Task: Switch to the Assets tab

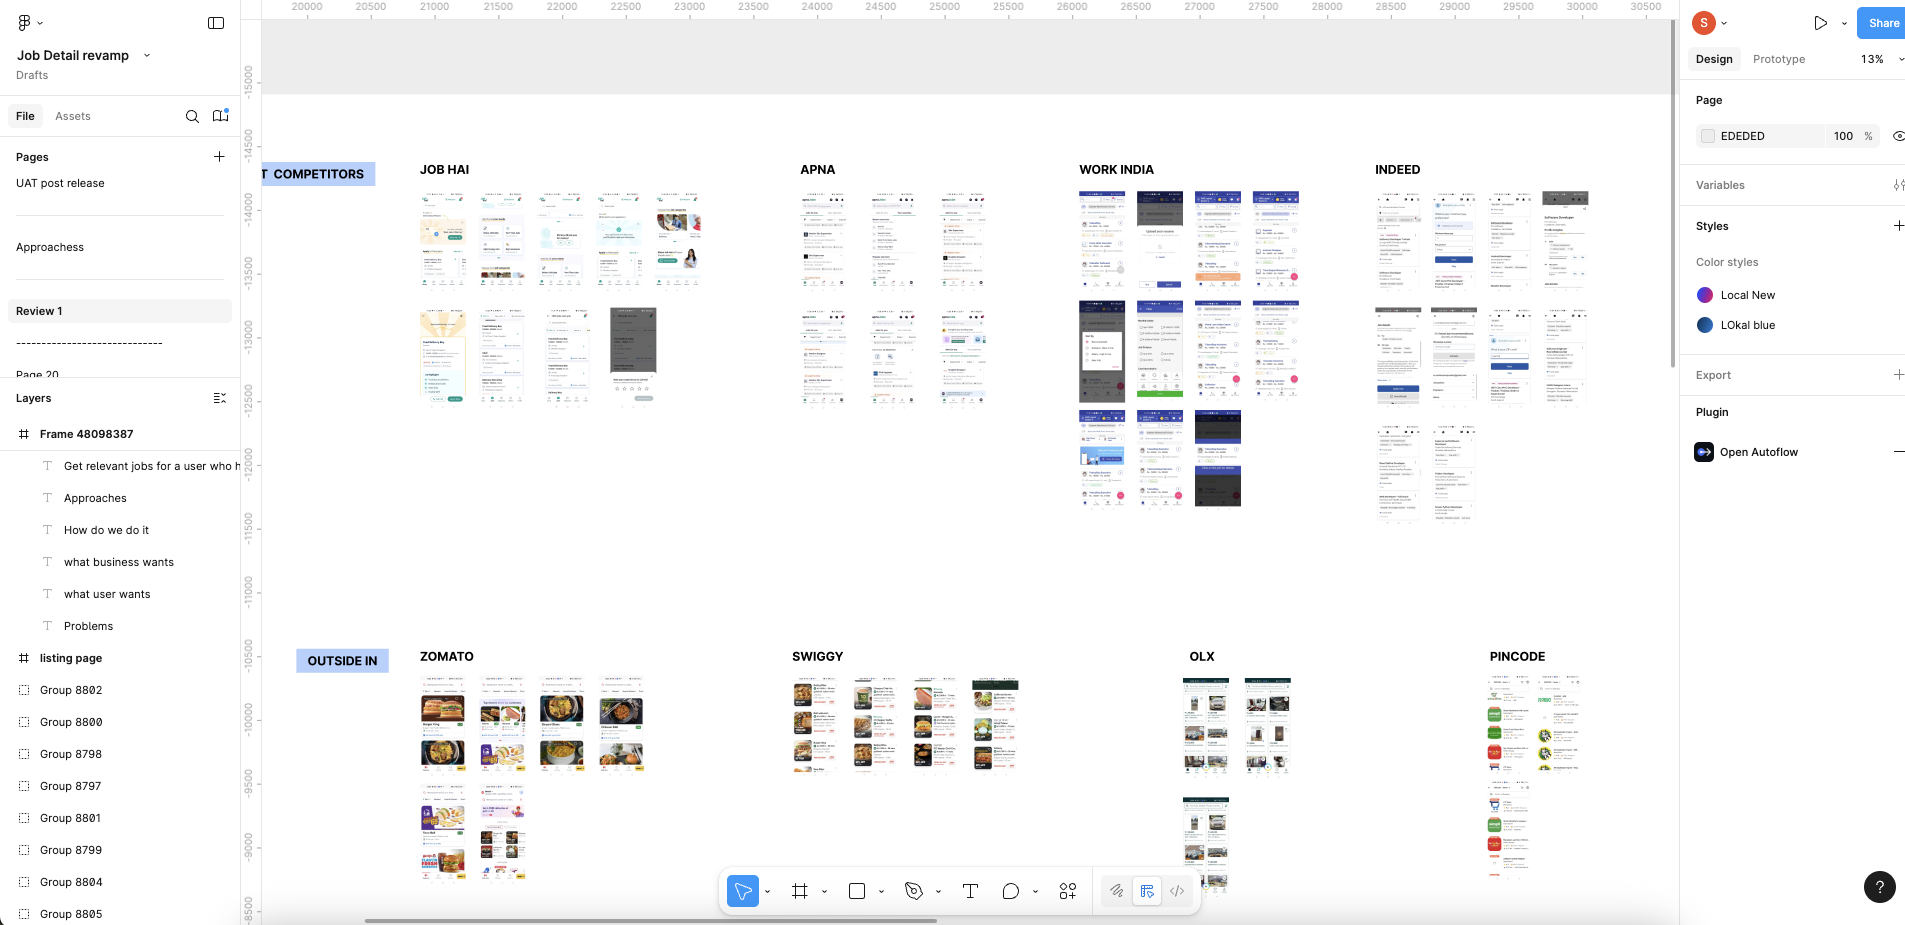Action: pos(73,116)
